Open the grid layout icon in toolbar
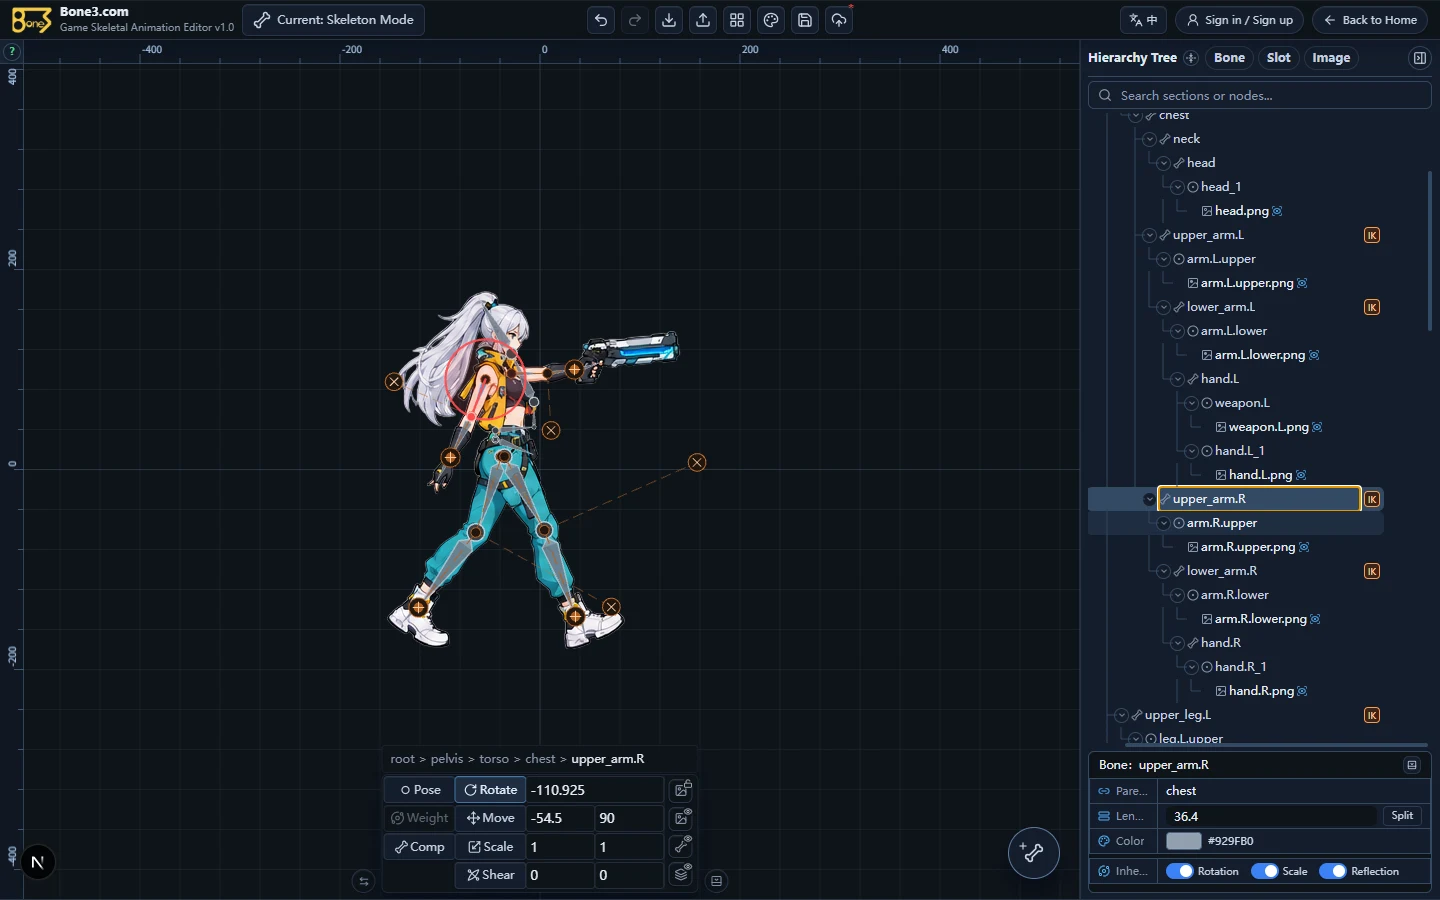This screenshot has width=1440, height=900. tap(737, 20)
